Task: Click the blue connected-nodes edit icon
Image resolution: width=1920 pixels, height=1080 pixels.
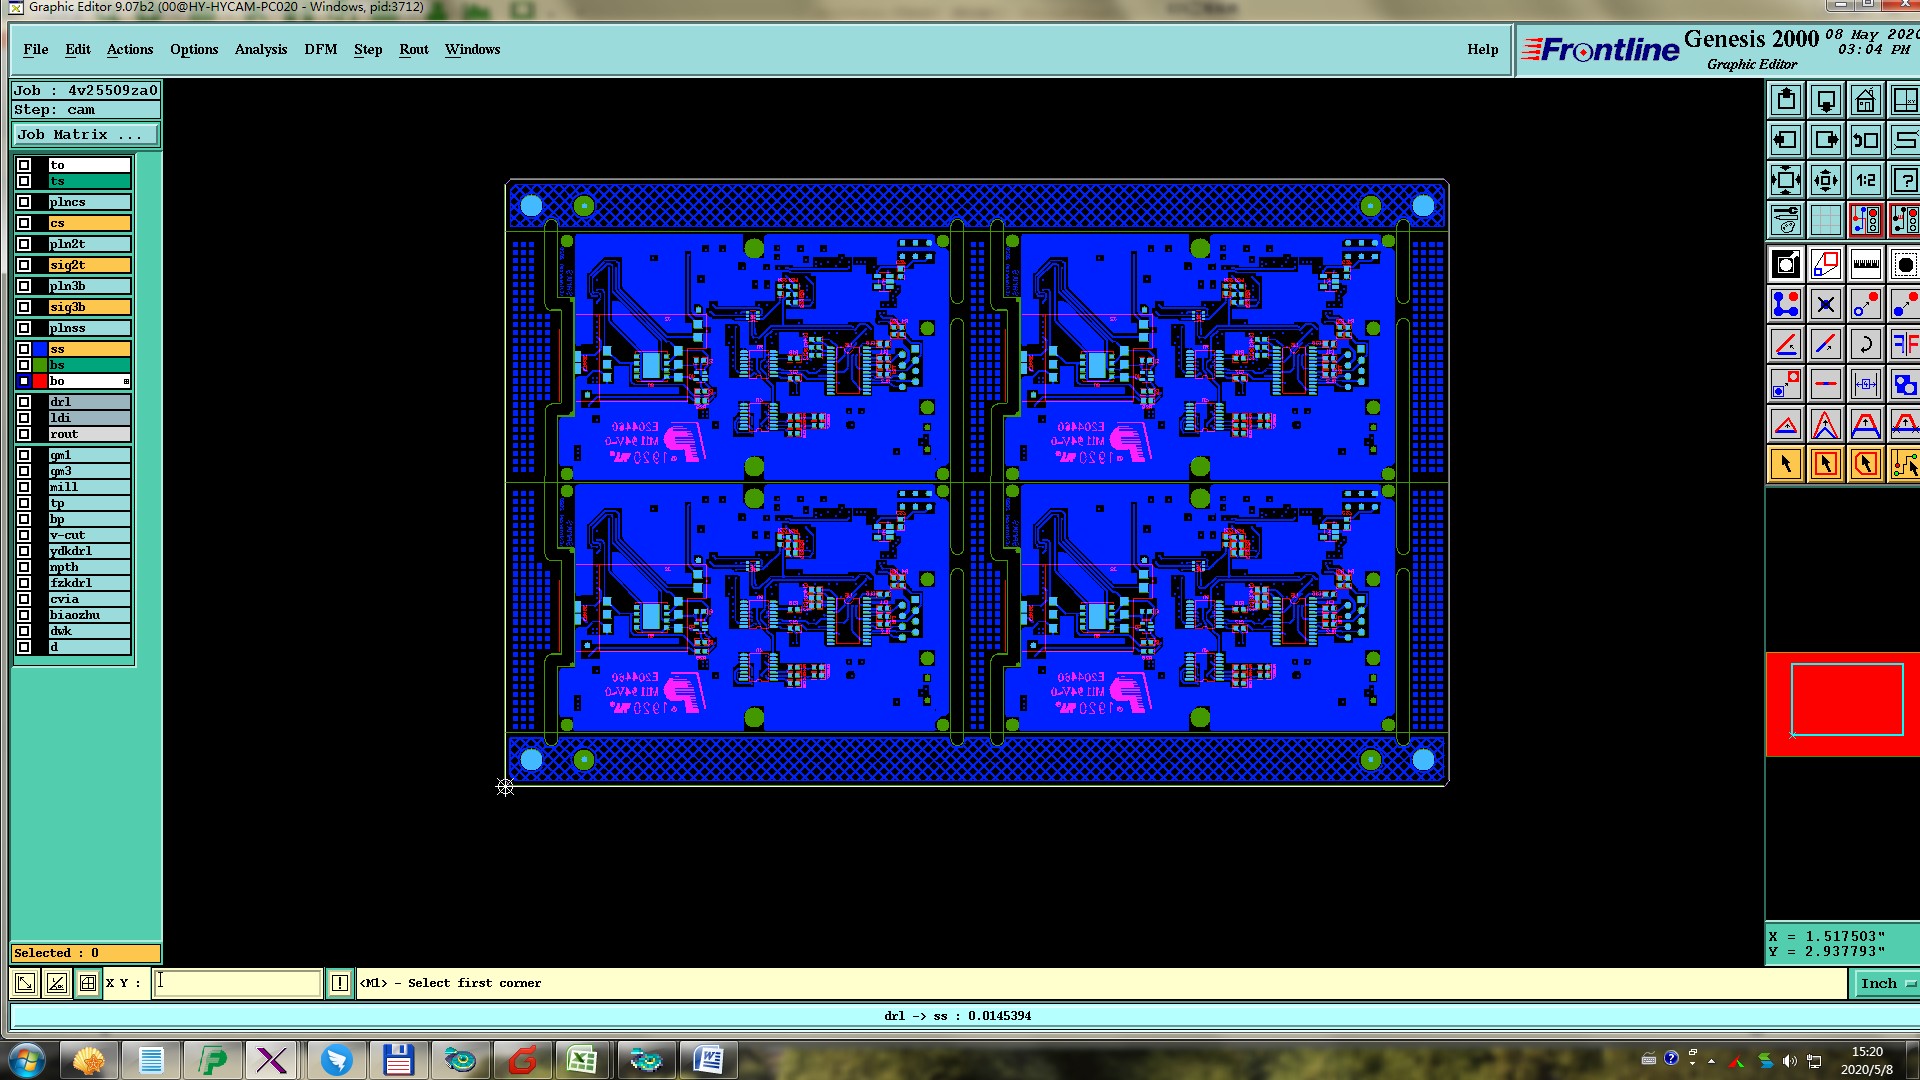Action: (1786, 304)
